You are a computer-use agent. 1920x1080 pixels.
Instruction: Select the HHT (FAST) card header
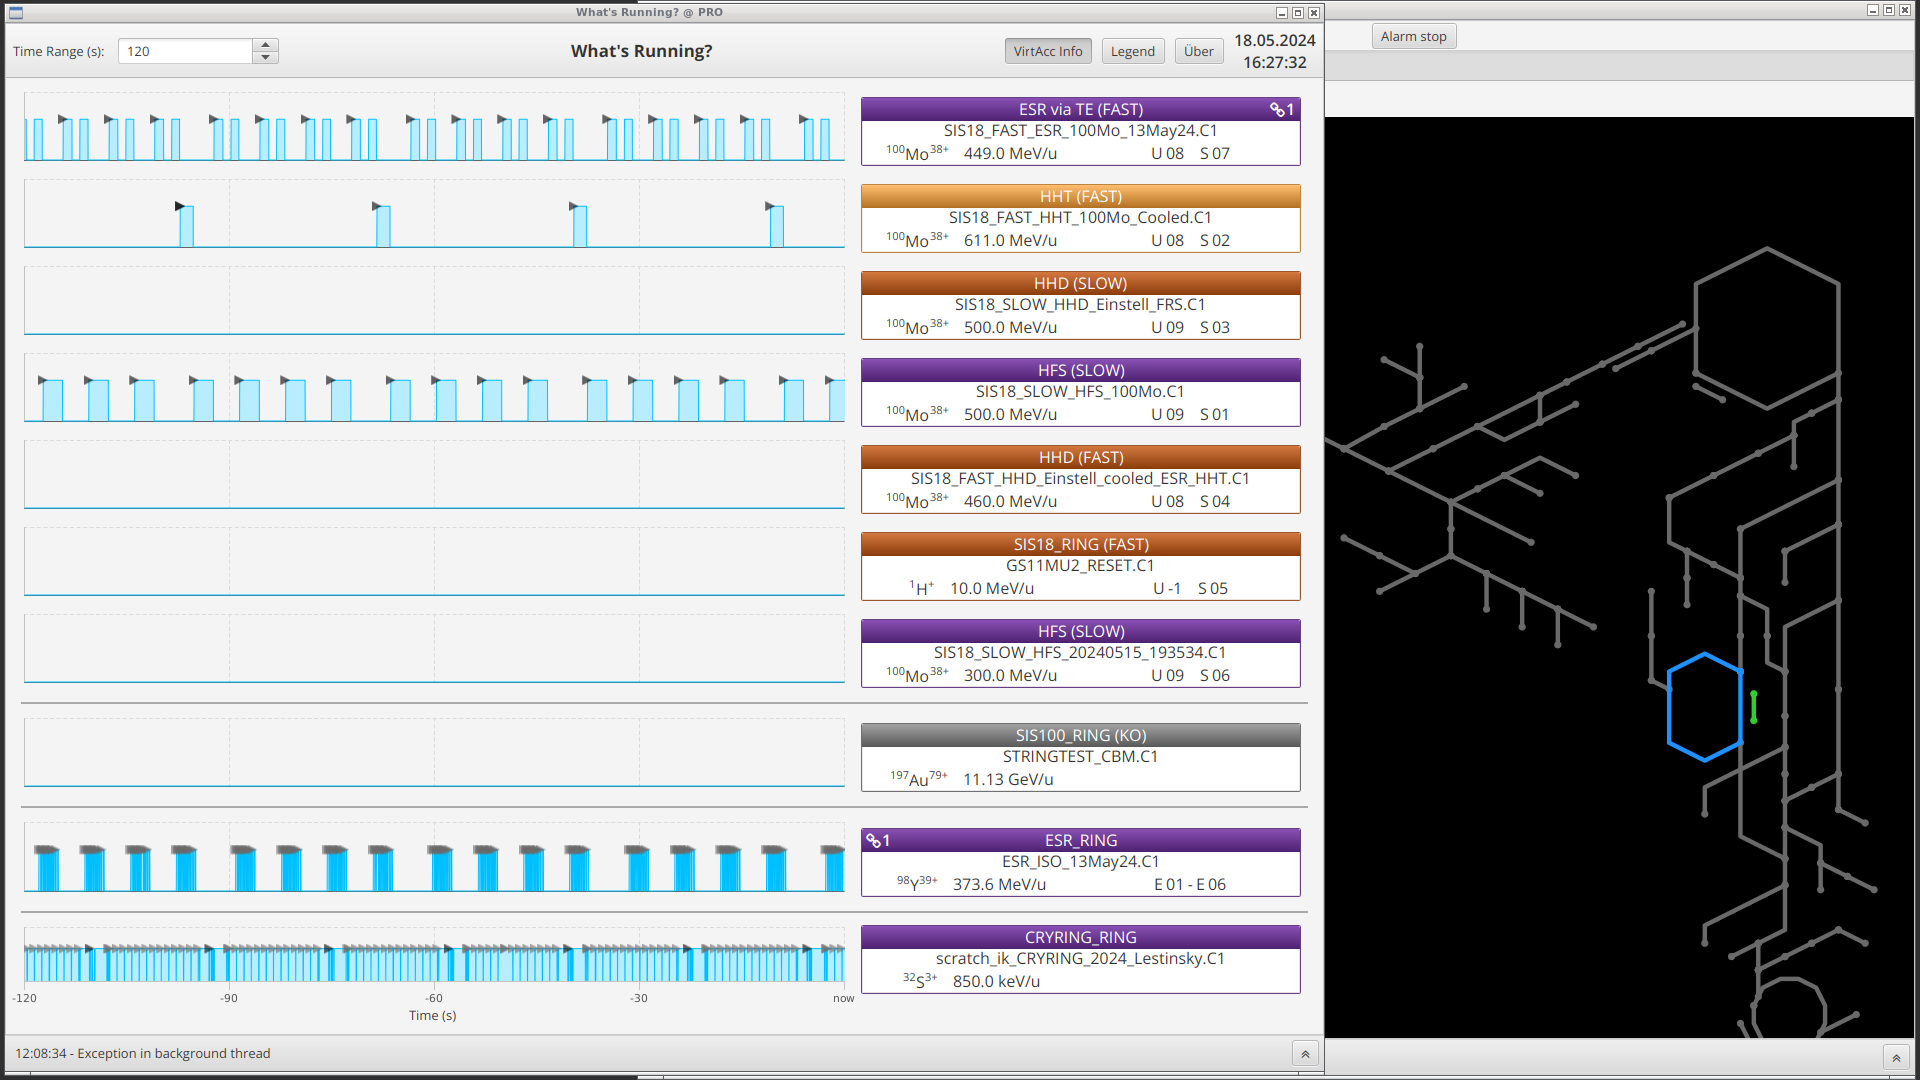pyautogui.click(x=1080, y=196)
